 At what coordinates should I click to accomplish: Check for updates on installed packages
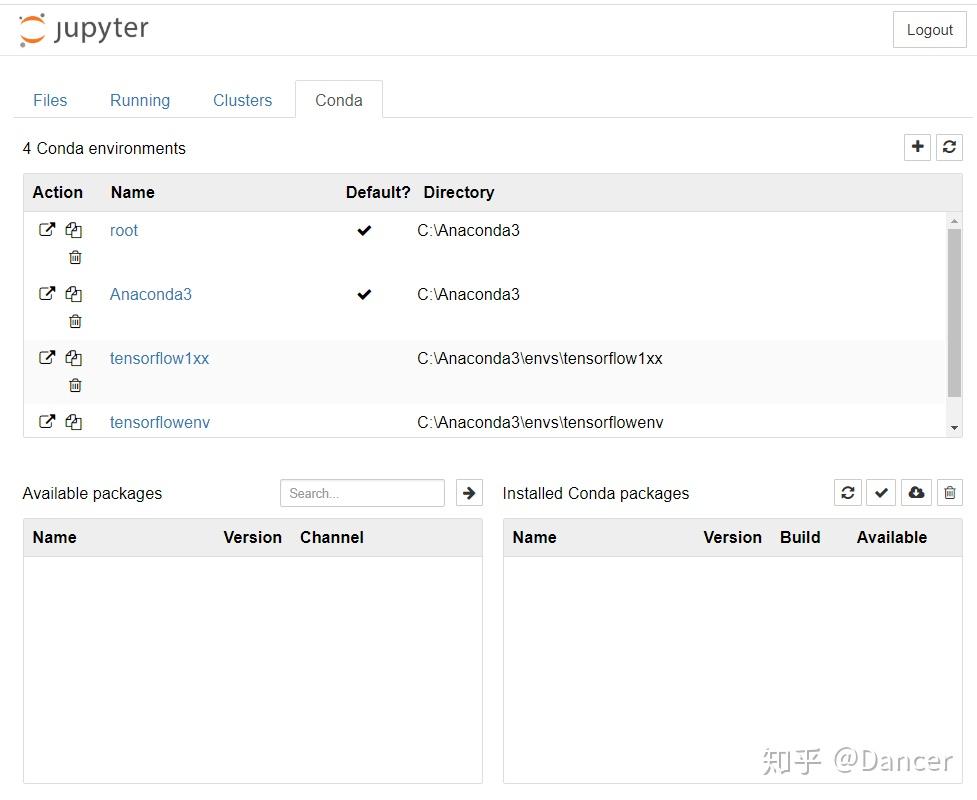click(x=881, y=492)
